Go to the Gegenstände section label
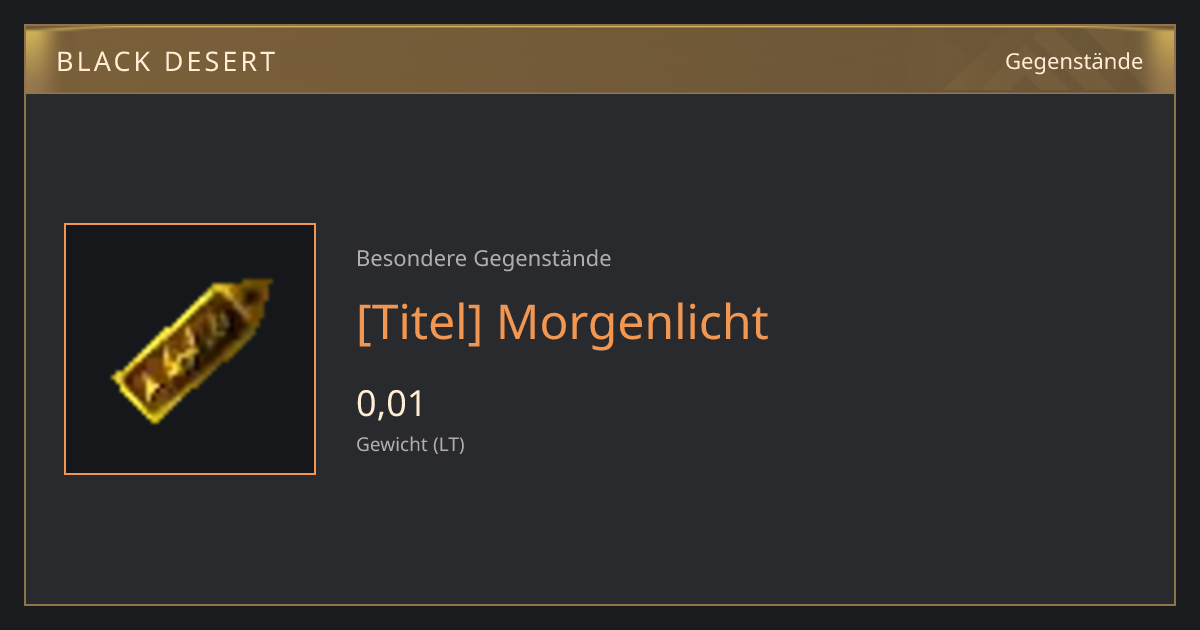The width and height of the screenshot is (1200, 630). [1074, 62]
